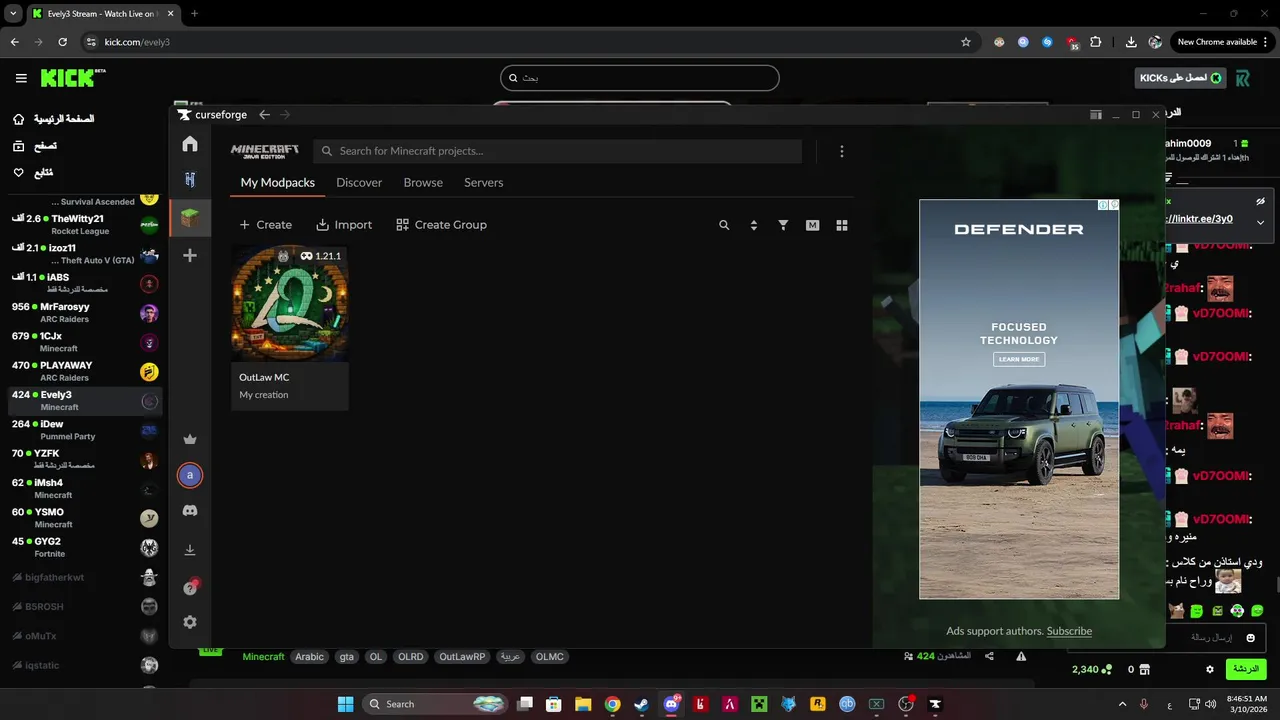Select the OutLaw MC modpack thumbnail
The height and width of the screenshot is (720, 1280).
point(290,302)
